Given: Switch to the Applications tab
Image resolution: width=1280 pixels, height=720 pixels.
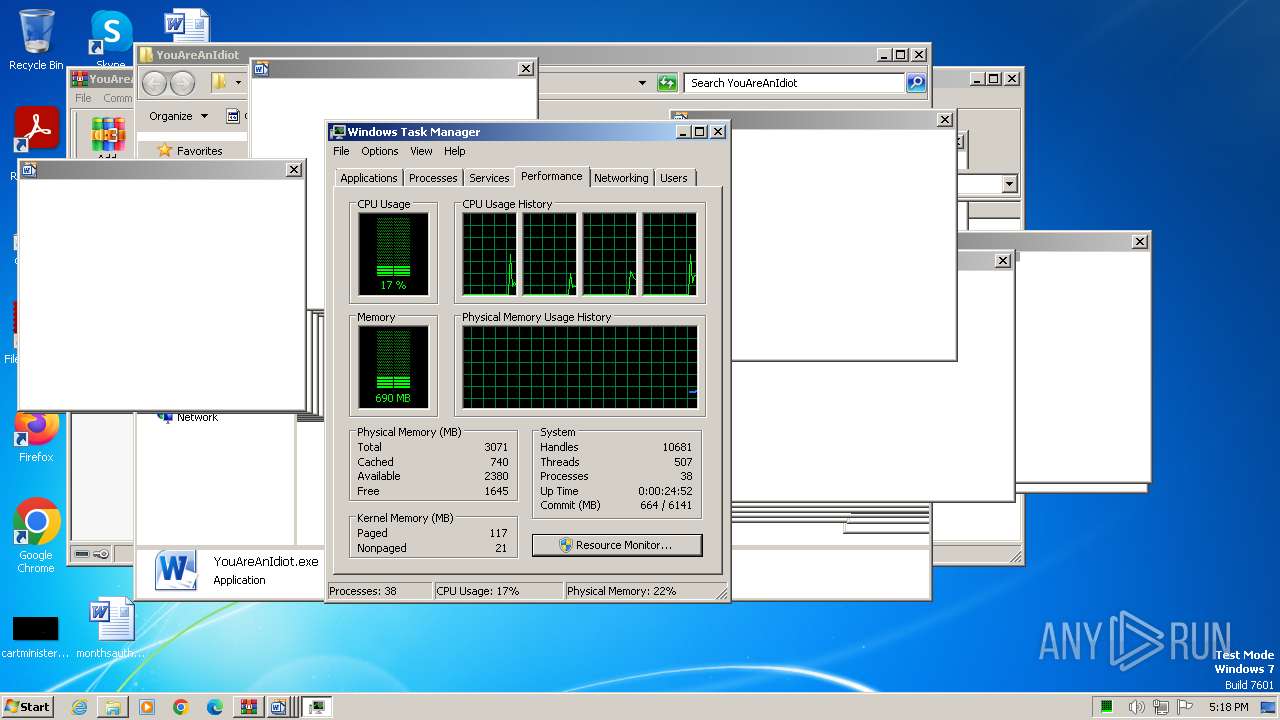Looking at the screenshot, I should 369,178.
